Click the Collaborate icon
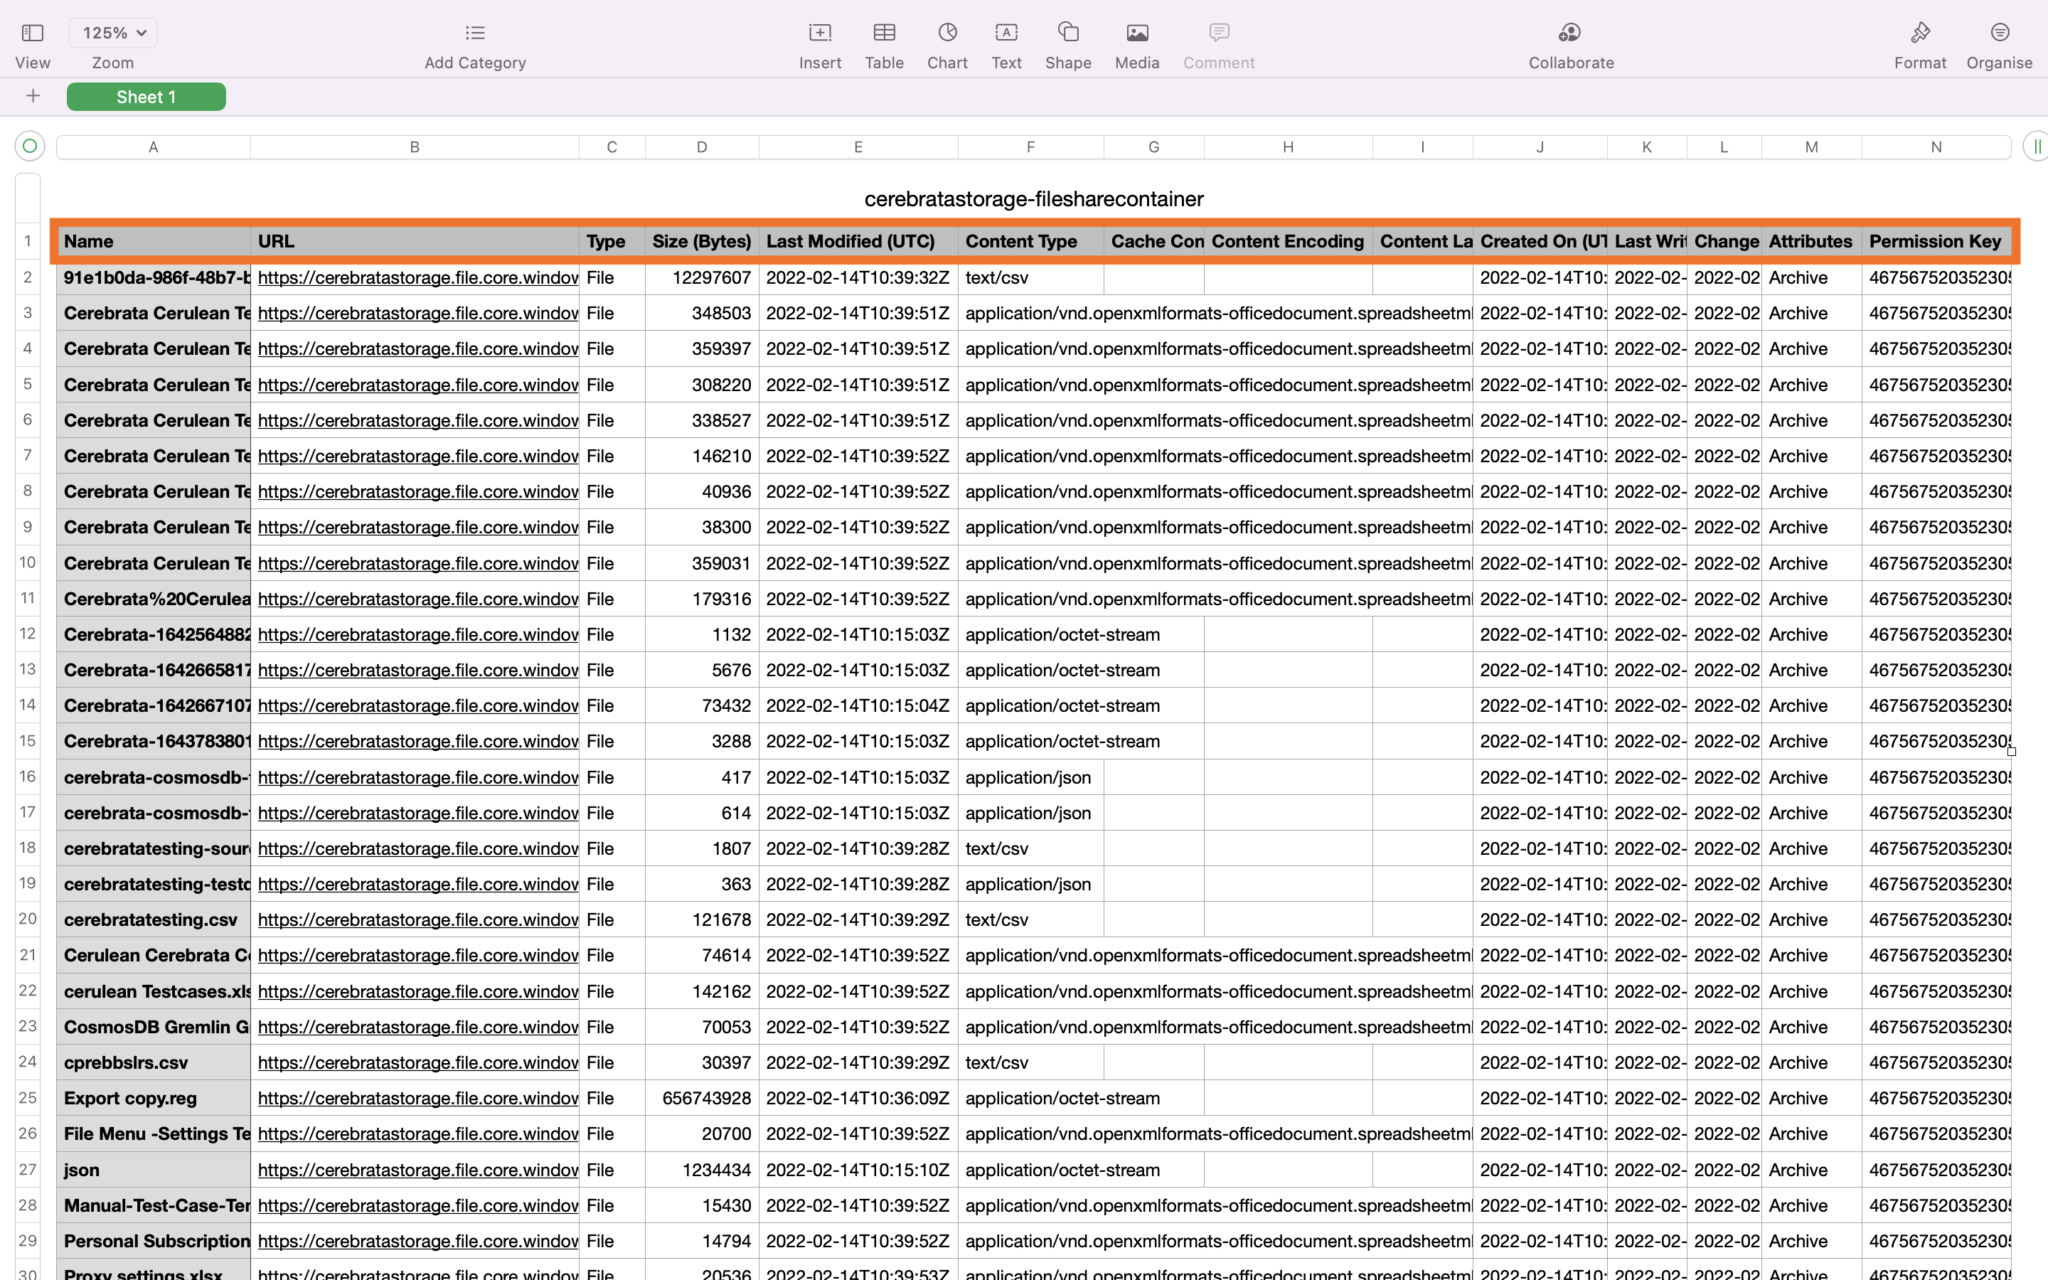Viewport: 2048px width, 1280px height. (1570, 33)
